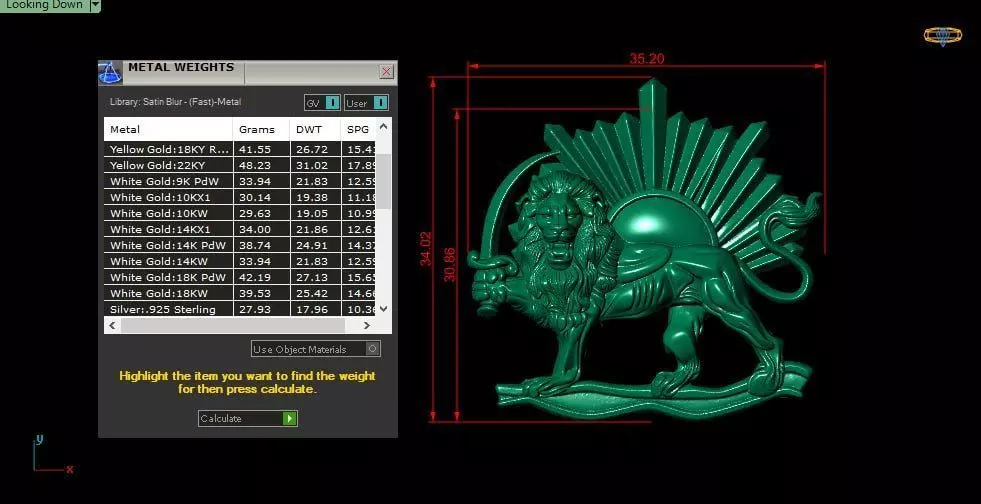Toggle the User switch

(366, 103)
